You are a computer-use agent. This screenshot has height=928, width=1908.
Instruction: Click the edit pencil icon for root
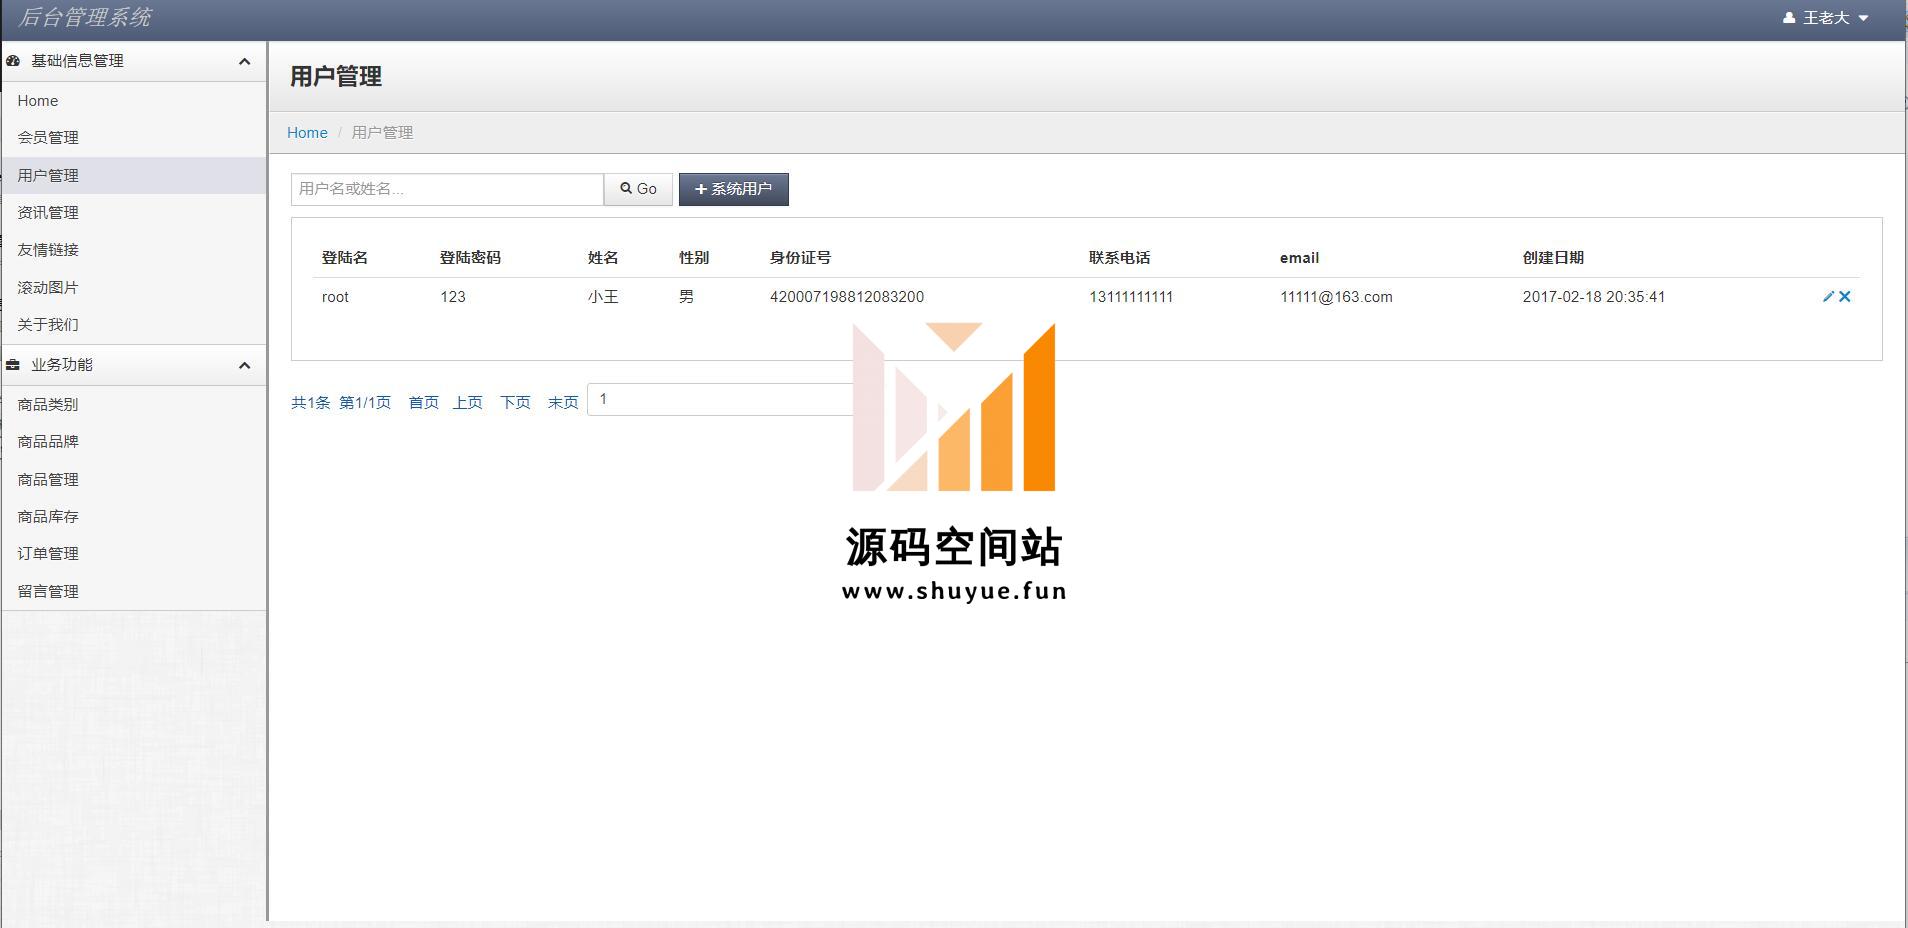(x=1828, y=296)
